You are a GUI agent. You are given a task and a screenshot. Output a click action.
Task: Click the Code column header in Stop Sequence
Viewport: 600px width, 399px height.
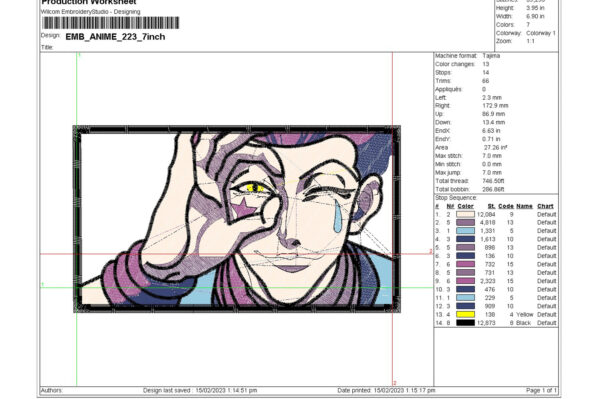coord(506,206)
